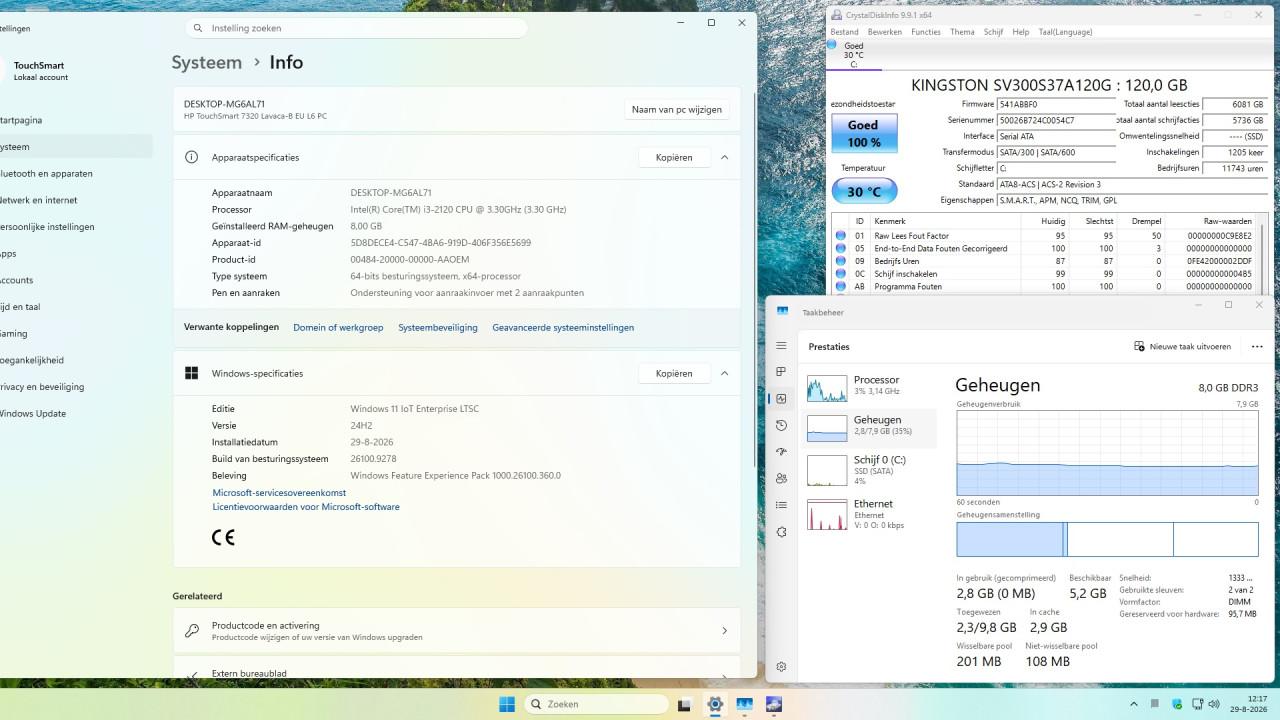
Task: Click the search magnifier icon in Settings search box
Action: point(198,28)
